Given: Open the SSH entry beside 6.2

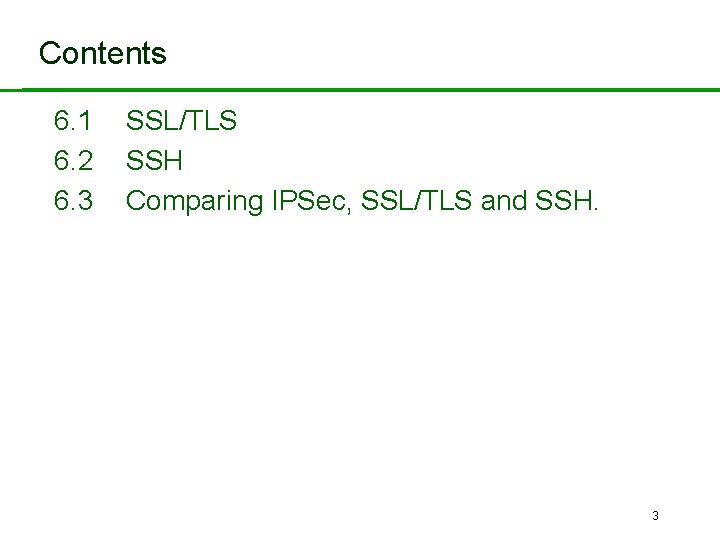Looking at the screenshot, I should pos(154,161).
